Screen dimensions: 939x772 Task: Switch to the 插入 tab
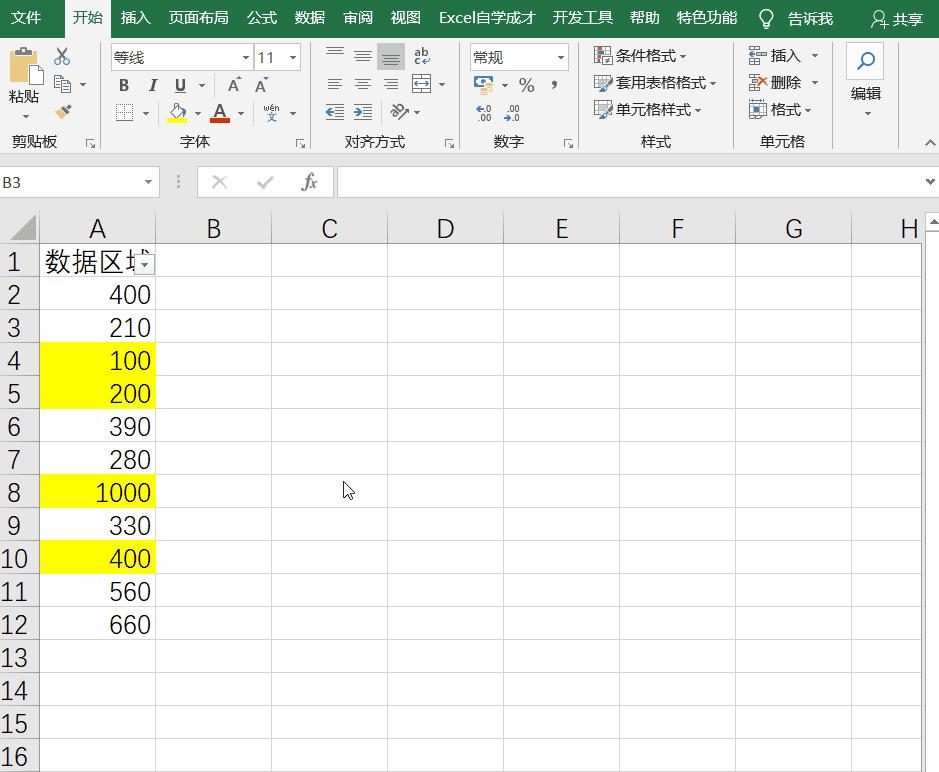[x=135, y=18]
